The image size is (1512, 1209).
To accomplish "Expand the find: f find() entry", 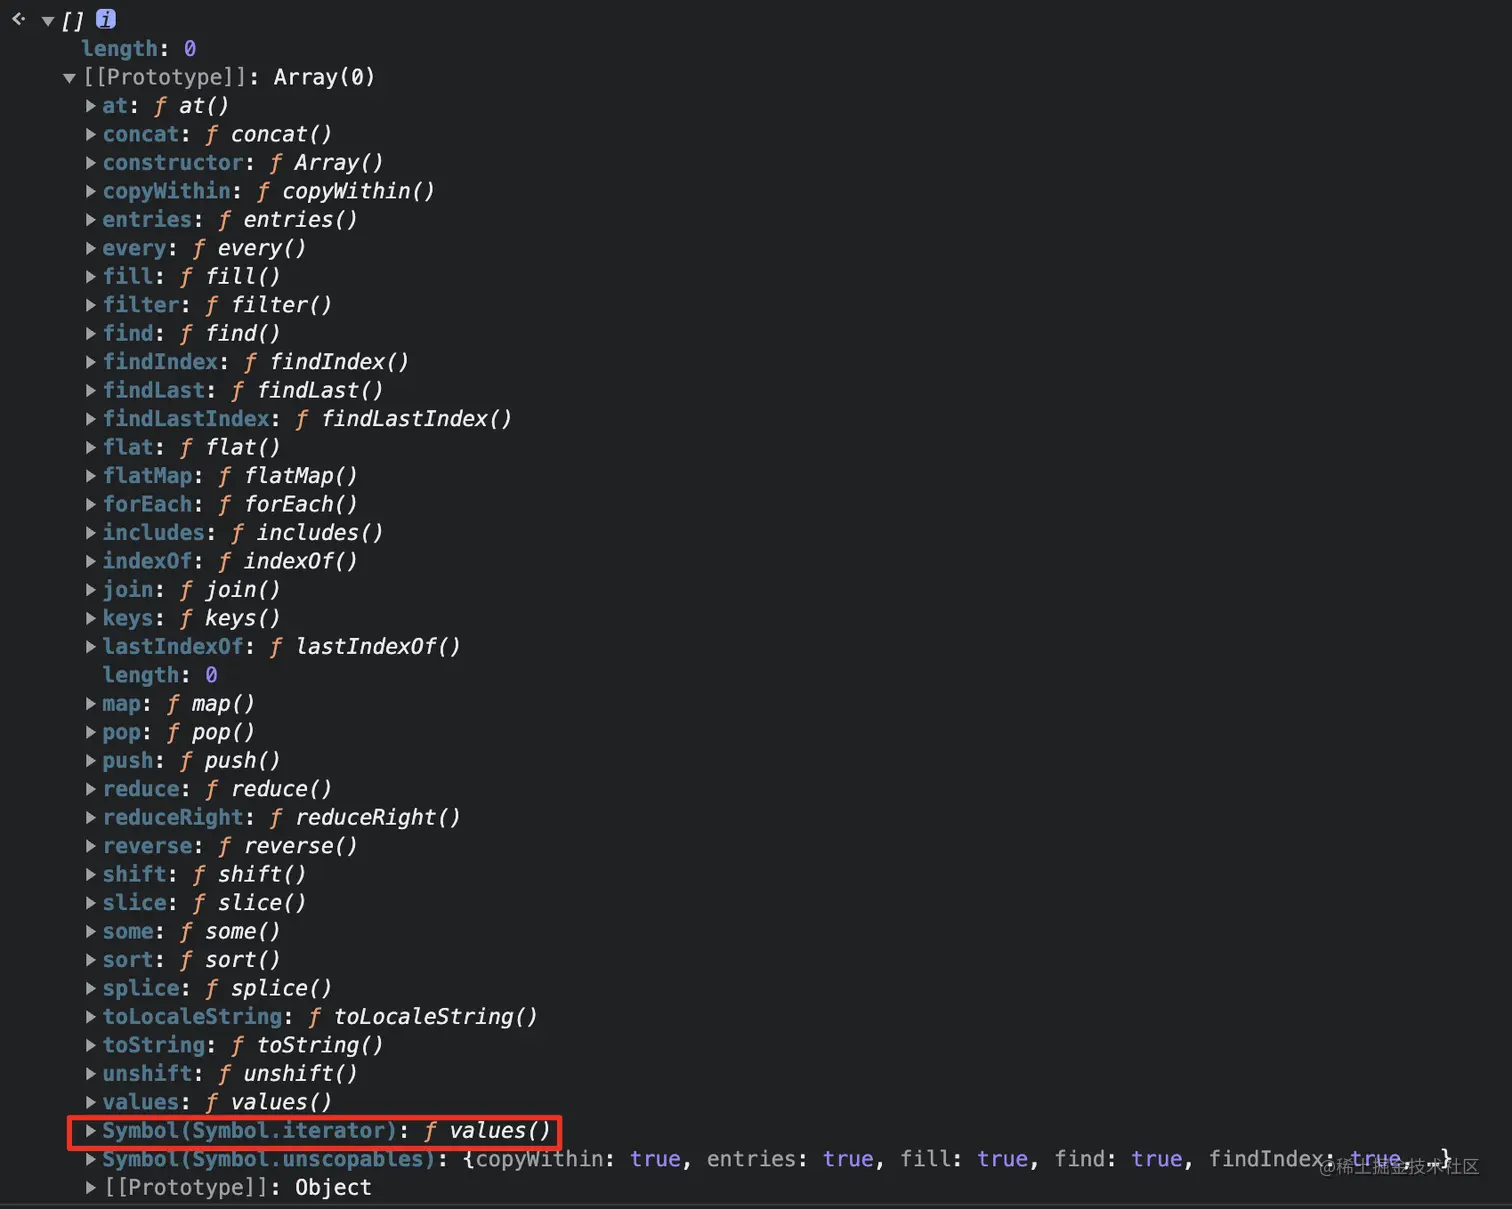I will pos(91,333).
